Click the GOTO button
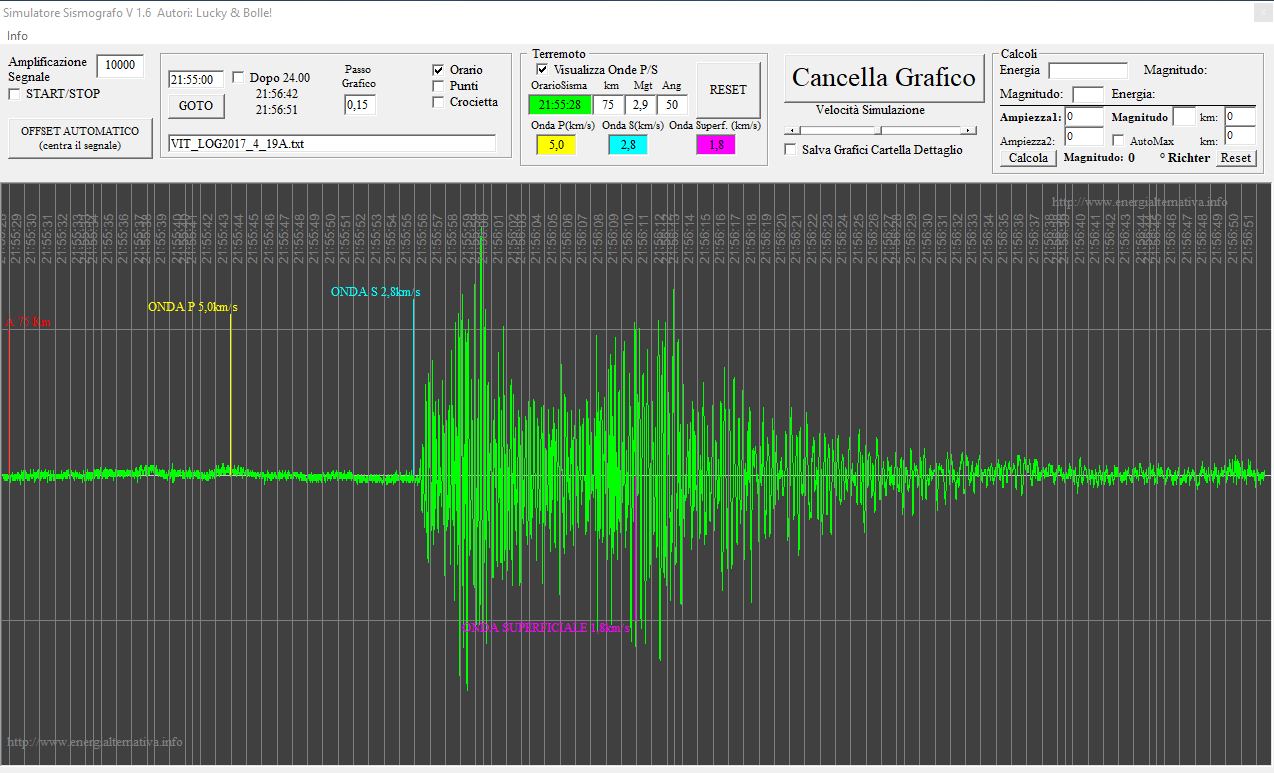 196,106
